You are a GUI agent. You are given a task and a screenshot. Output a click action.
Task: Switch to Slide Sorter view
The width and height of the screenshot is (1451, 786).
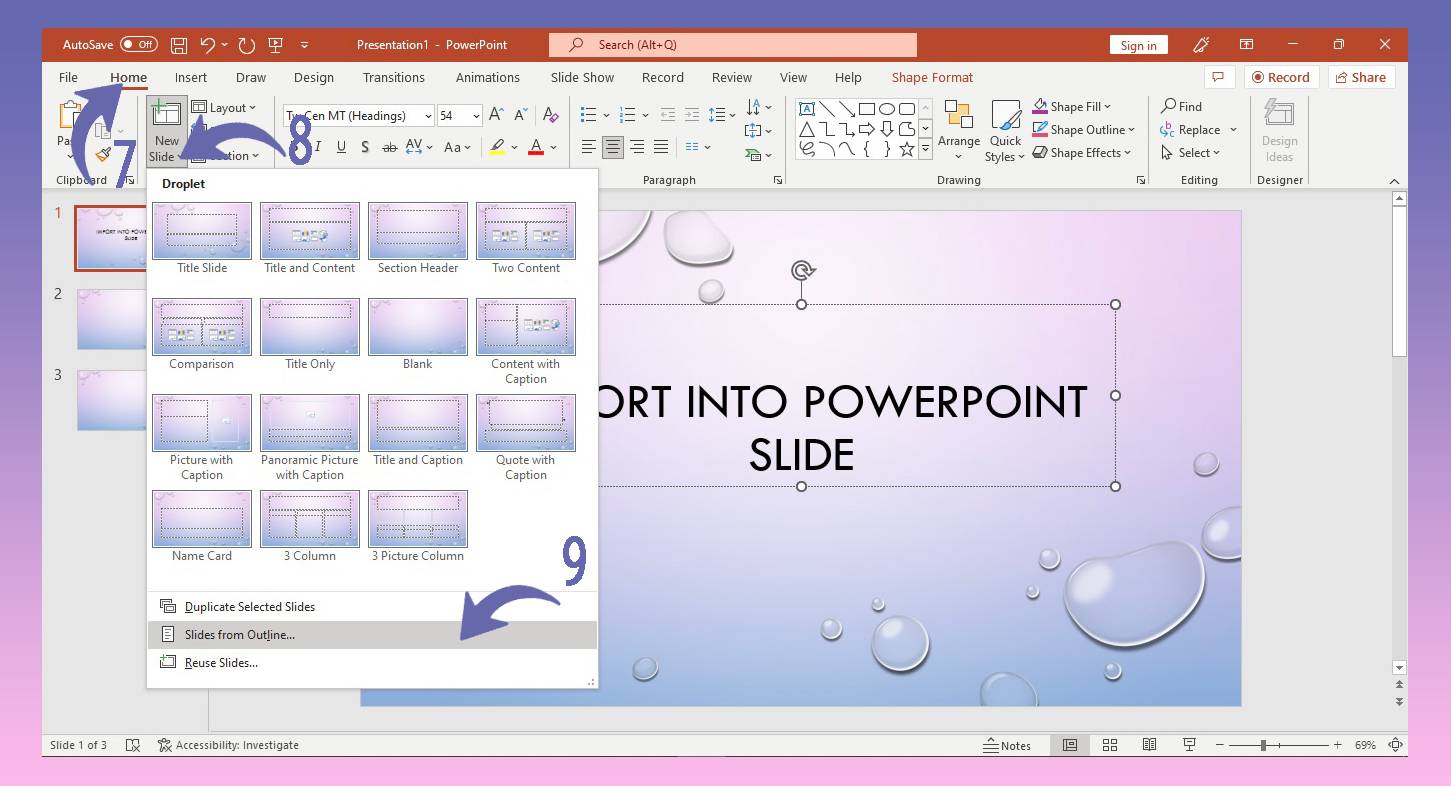pos(1110,745)
